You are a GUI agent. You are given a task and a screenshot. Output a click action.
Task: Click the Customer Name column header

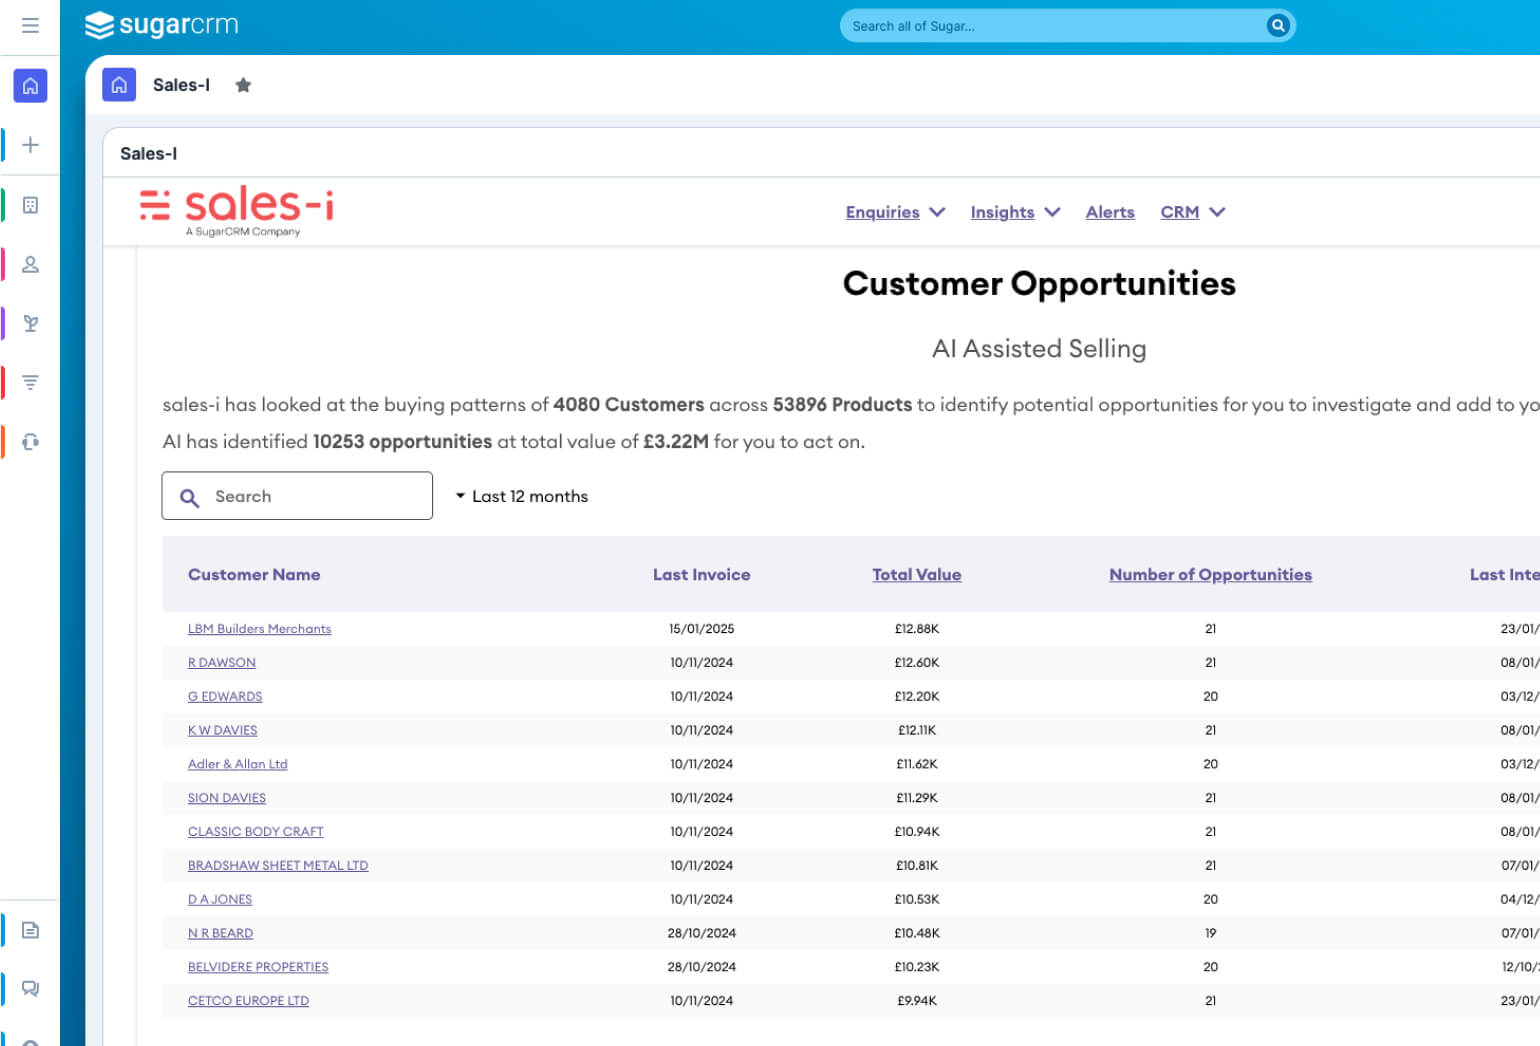click(254, 575)
